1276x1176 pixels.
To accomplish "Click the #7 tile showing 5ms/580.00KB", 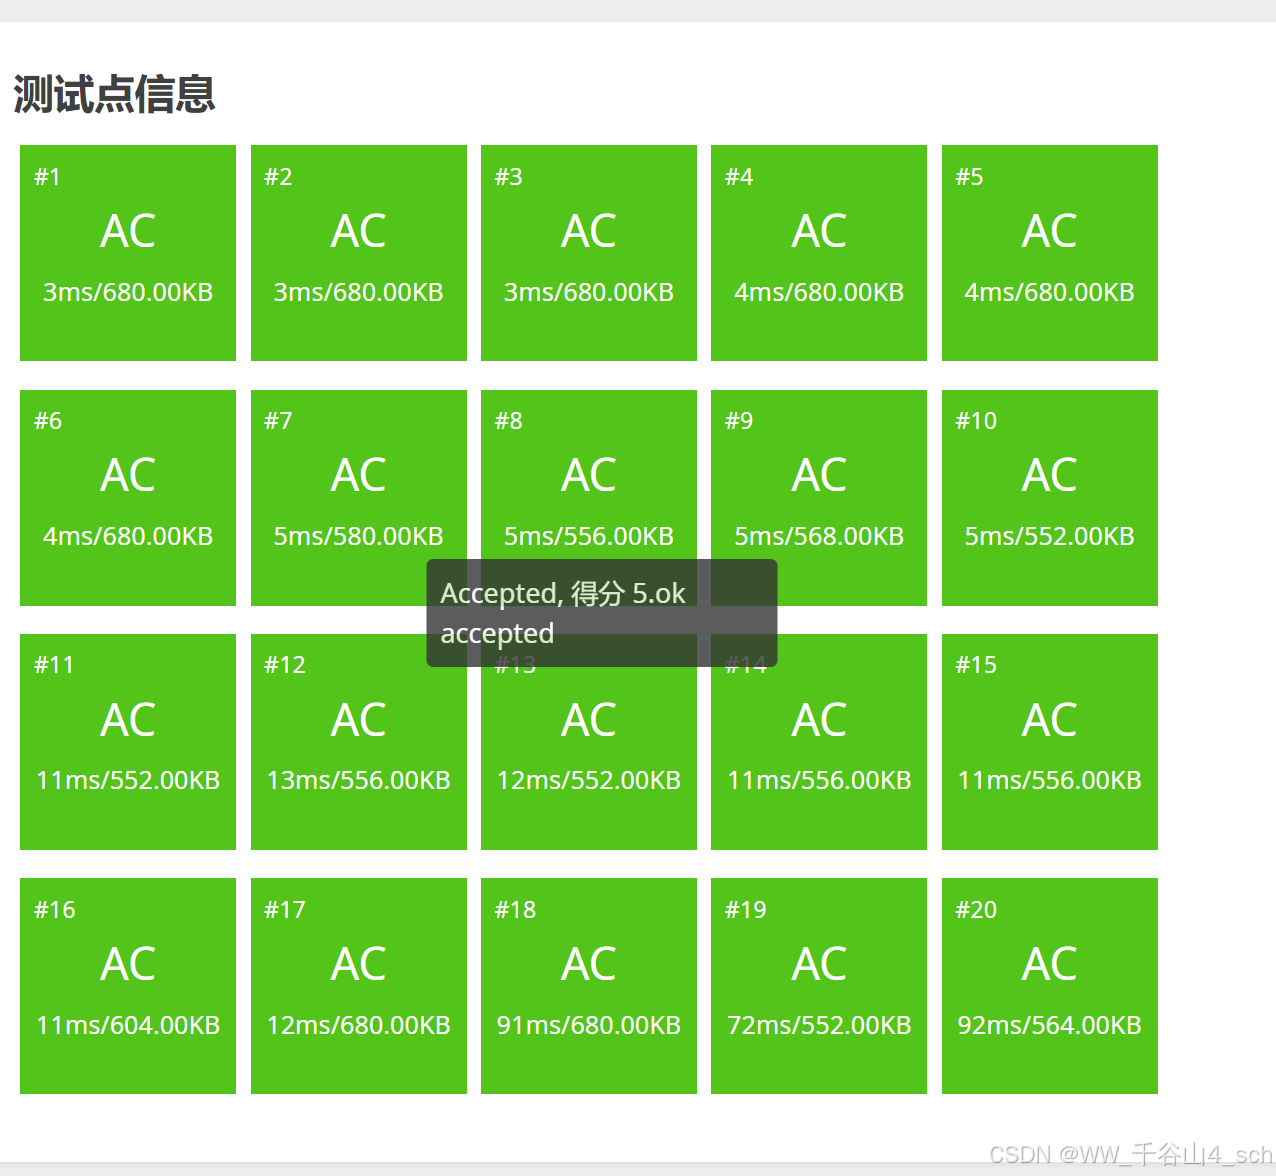I will (358, 497).
